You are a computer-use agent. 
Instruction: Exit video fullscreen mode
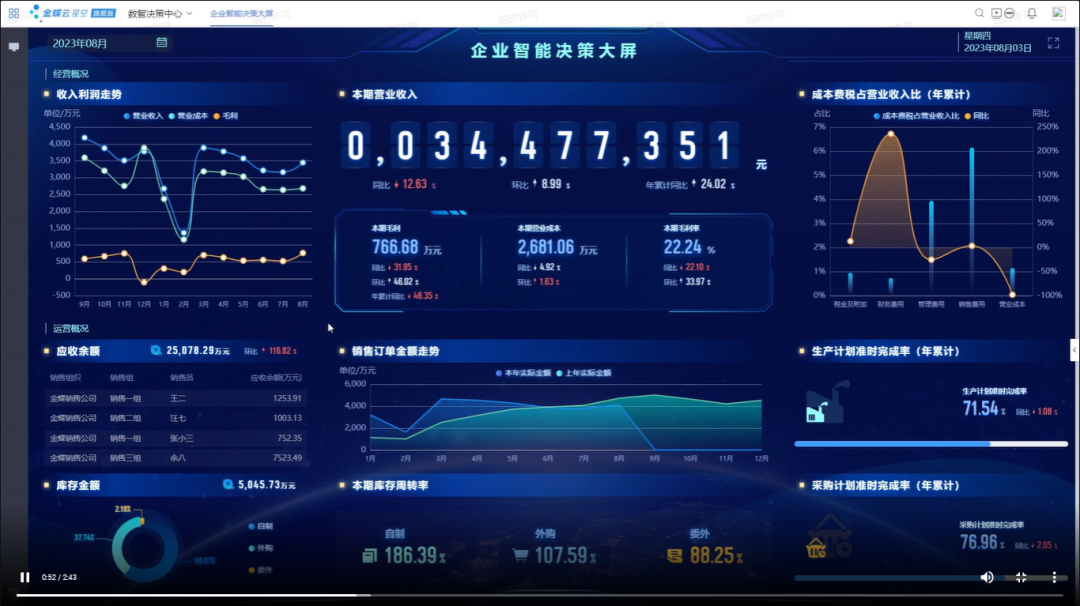1021,577
